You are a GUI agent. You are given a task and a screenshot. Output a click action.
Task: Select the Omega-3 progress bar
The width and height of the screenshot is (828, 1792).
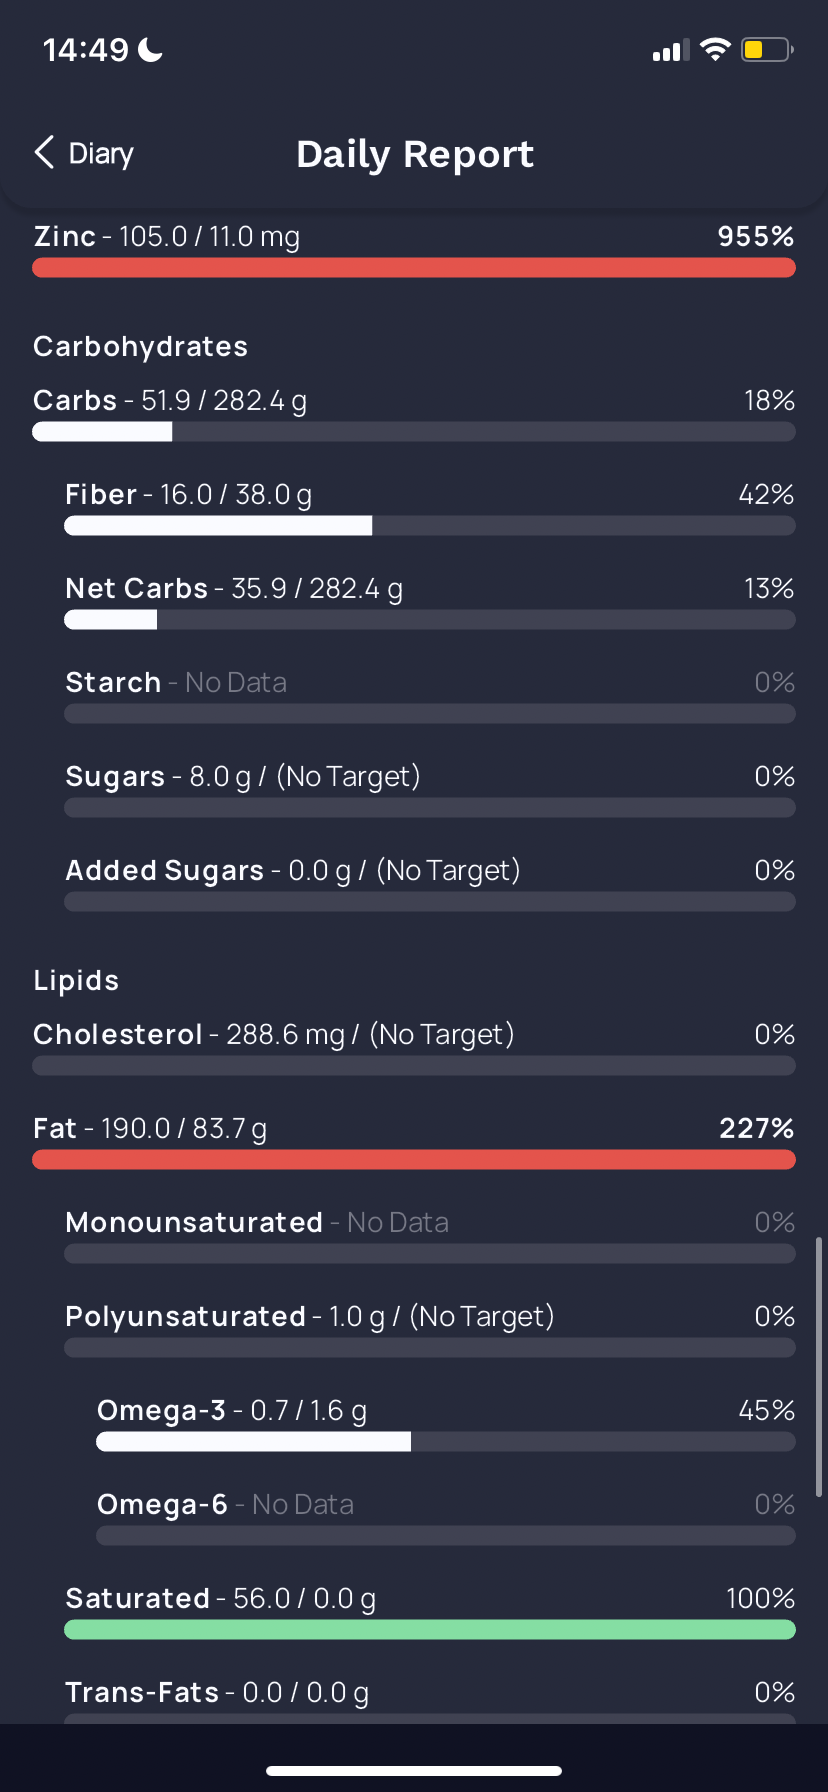tap(446, 1442)
